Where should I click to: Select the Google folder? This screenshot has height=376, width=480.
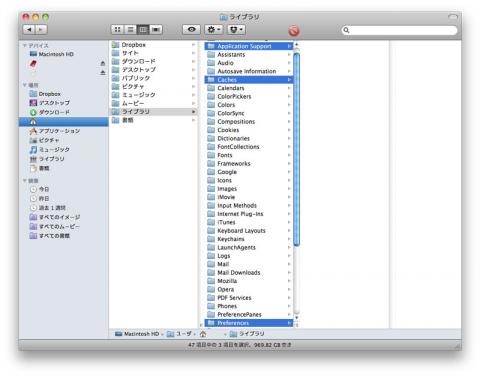pyautogui.click(x=249, y=172)
